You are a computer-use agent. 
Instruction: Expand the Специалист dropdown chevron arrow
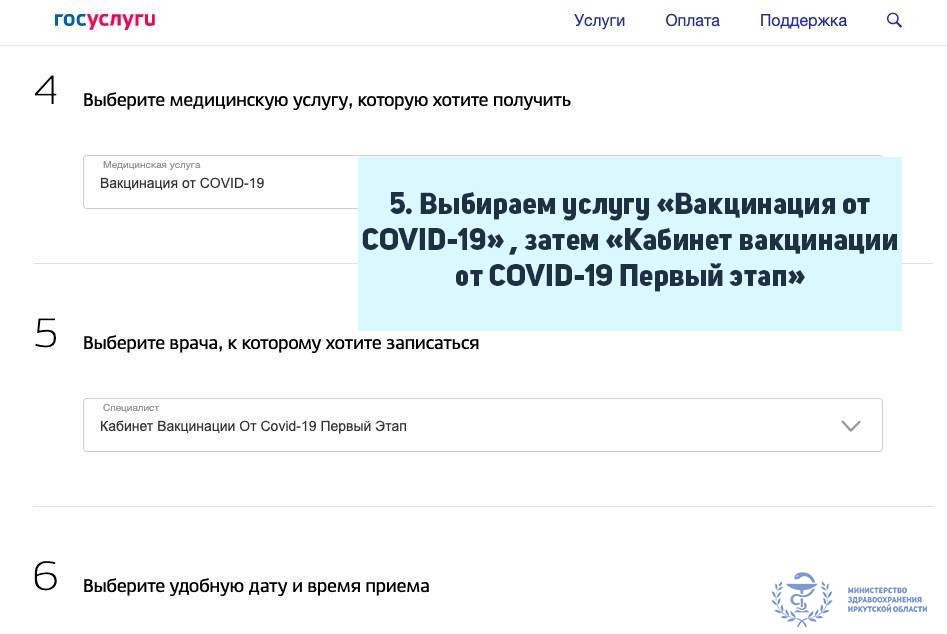coord(850,426)
